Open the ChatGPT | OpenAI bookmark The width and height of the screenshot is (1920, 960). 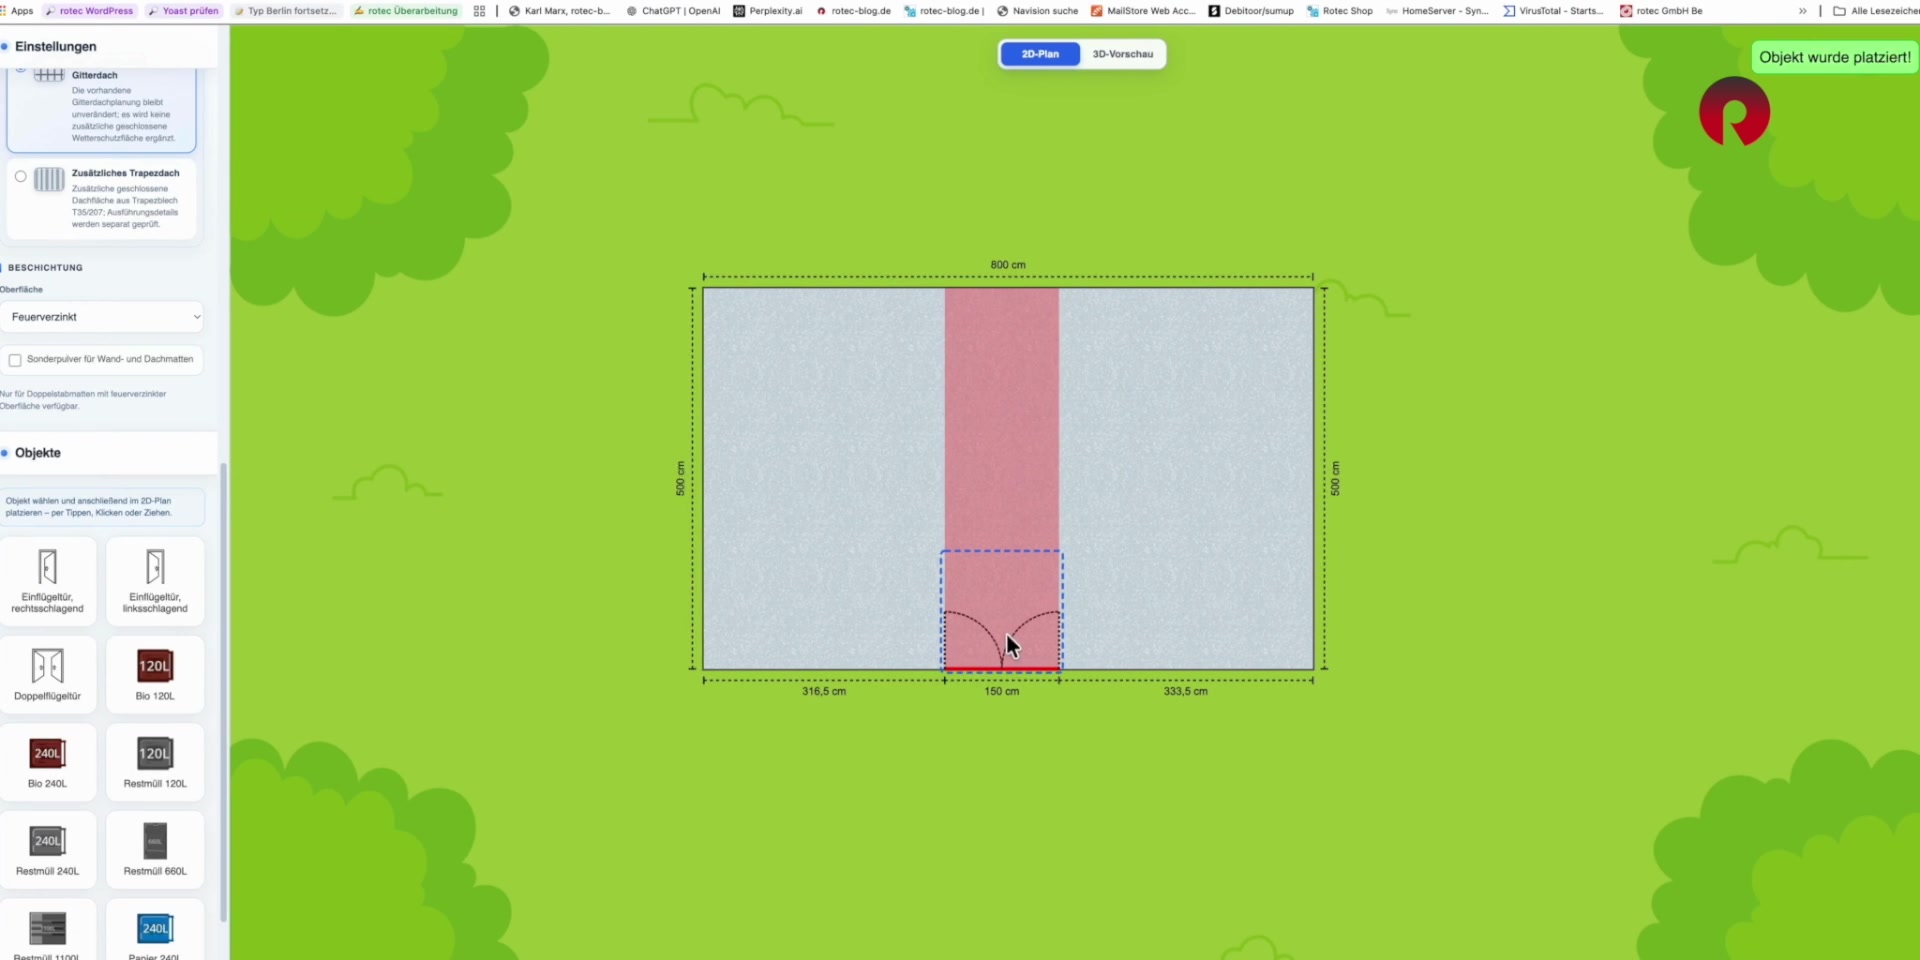tap(672, 11)
